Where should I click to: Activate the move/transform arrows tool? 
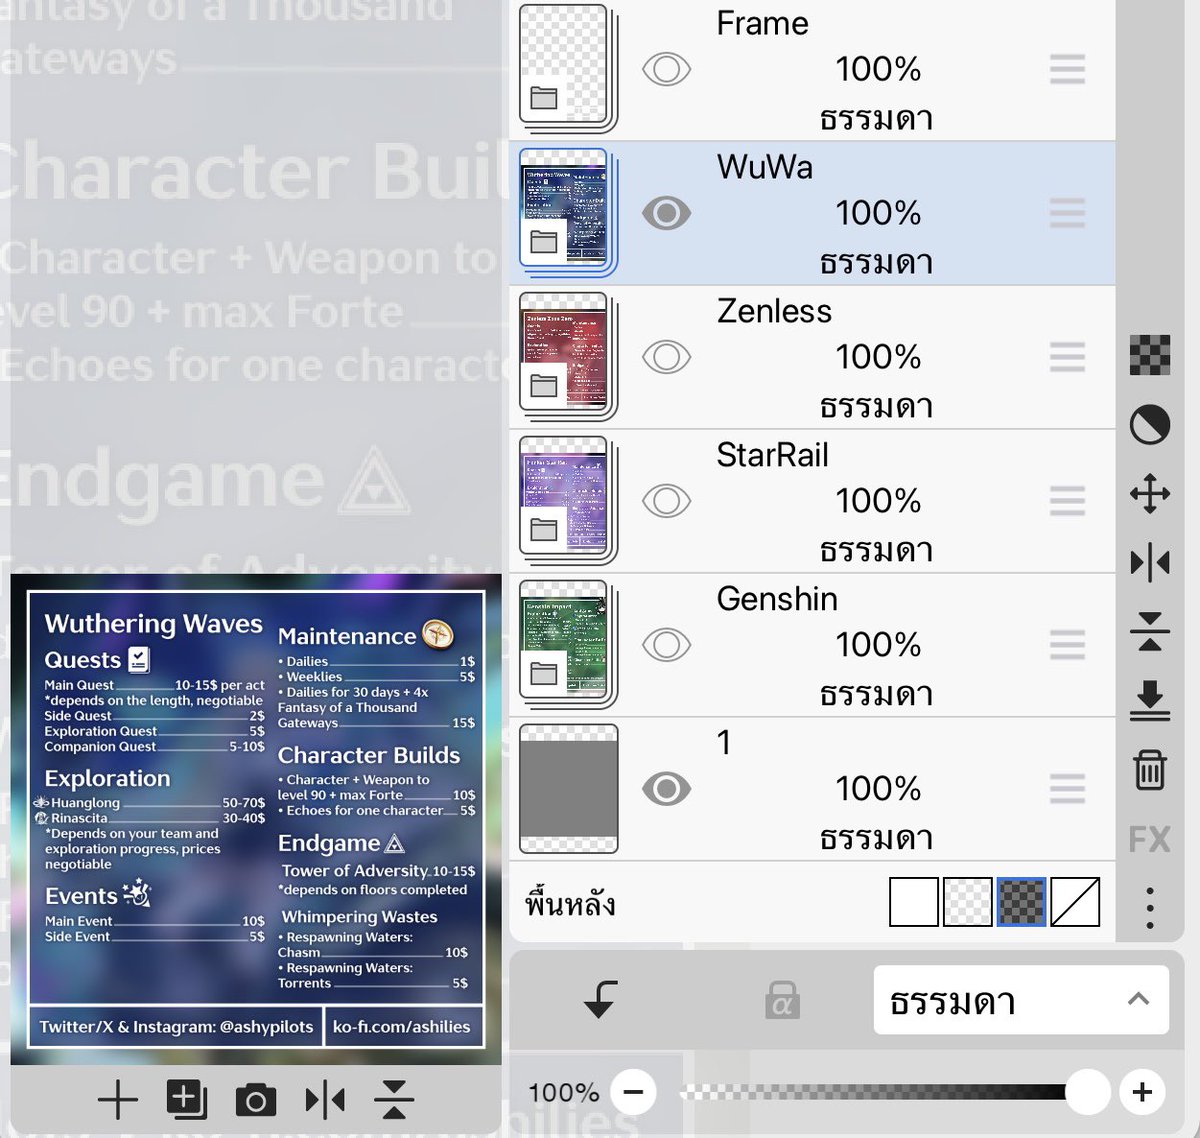[1150, 493]
